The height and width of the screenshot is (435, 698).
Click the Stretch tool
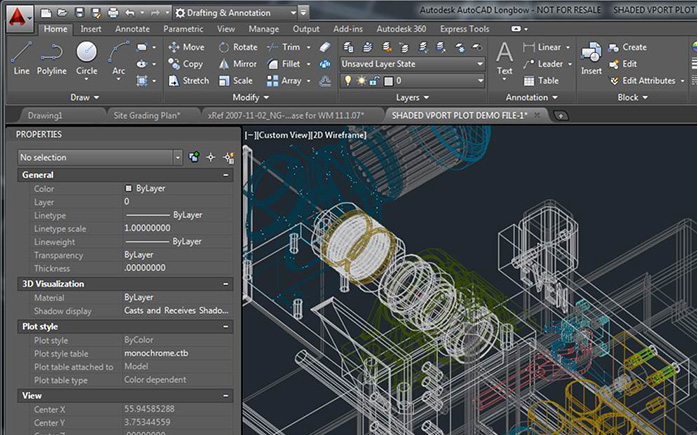(189, 81)
